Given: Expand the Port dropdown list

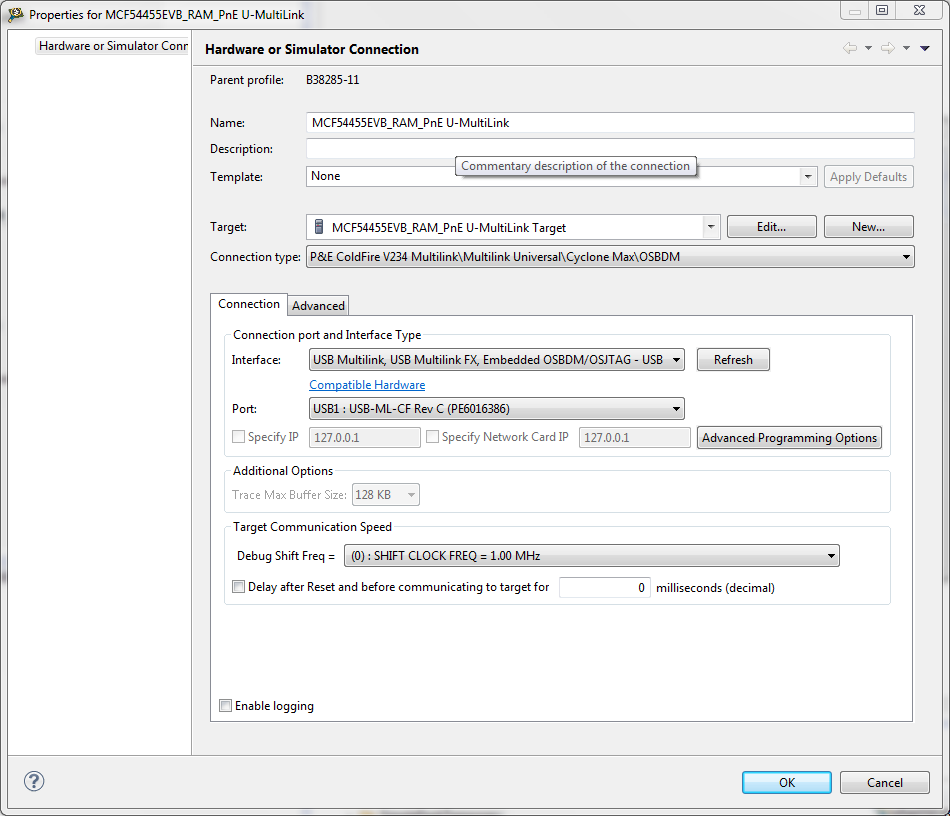Looking at the screenshot, I should click(x=497, y=409).
